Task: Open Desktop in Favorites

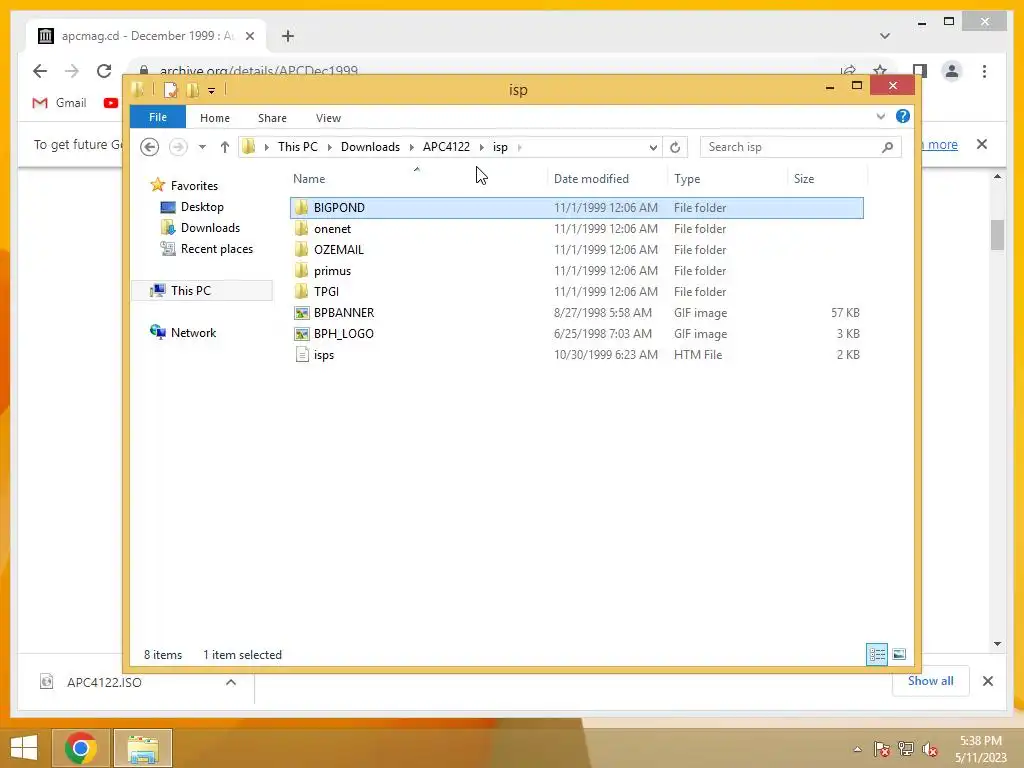Action: click(x=192, y=207)
